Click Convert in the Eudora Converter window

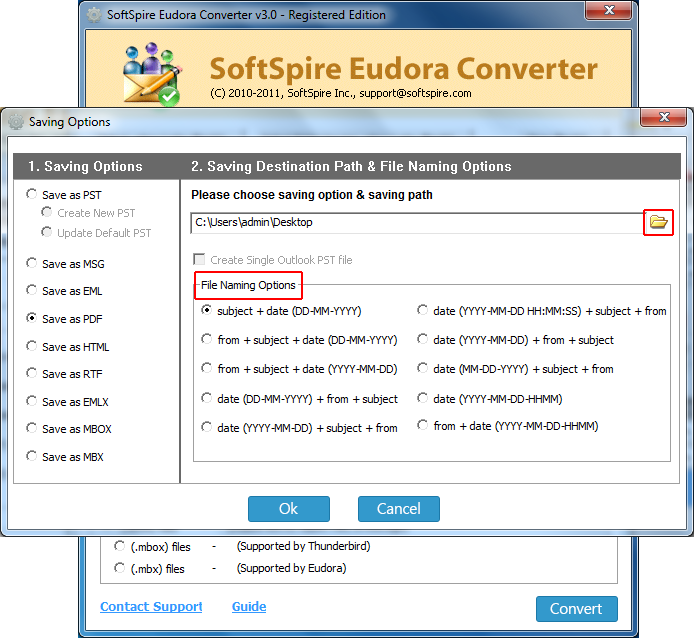576,609
